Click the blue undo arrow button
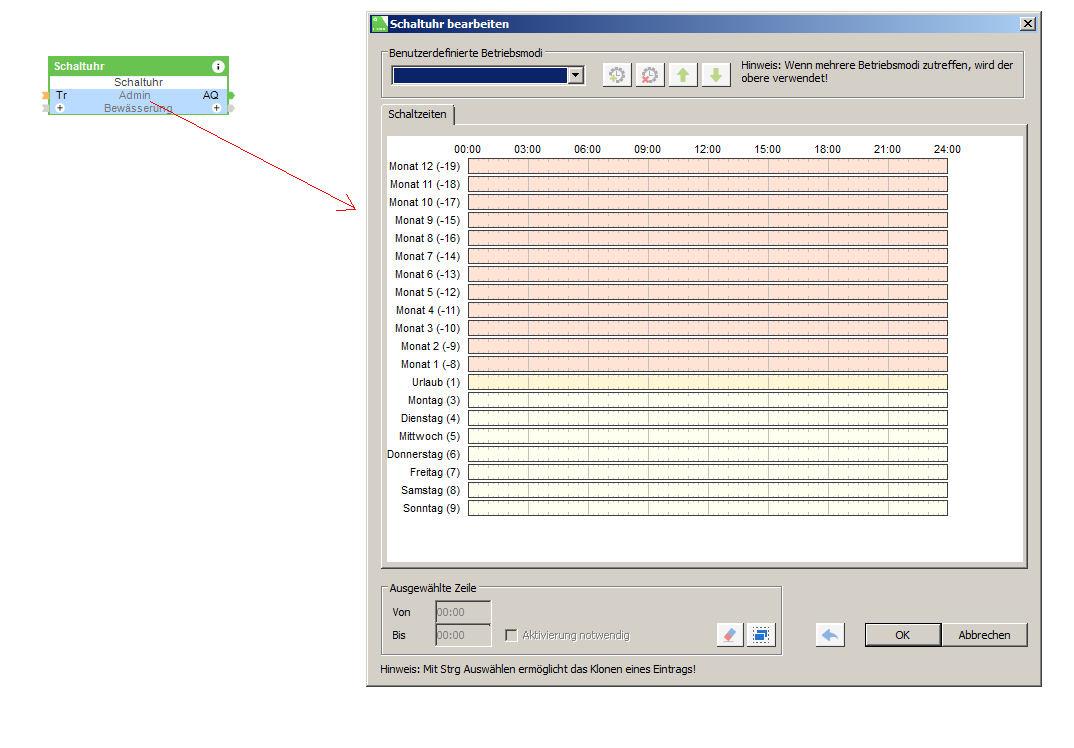This screenshot has height=748, width=1074. (x=830, y=635)
